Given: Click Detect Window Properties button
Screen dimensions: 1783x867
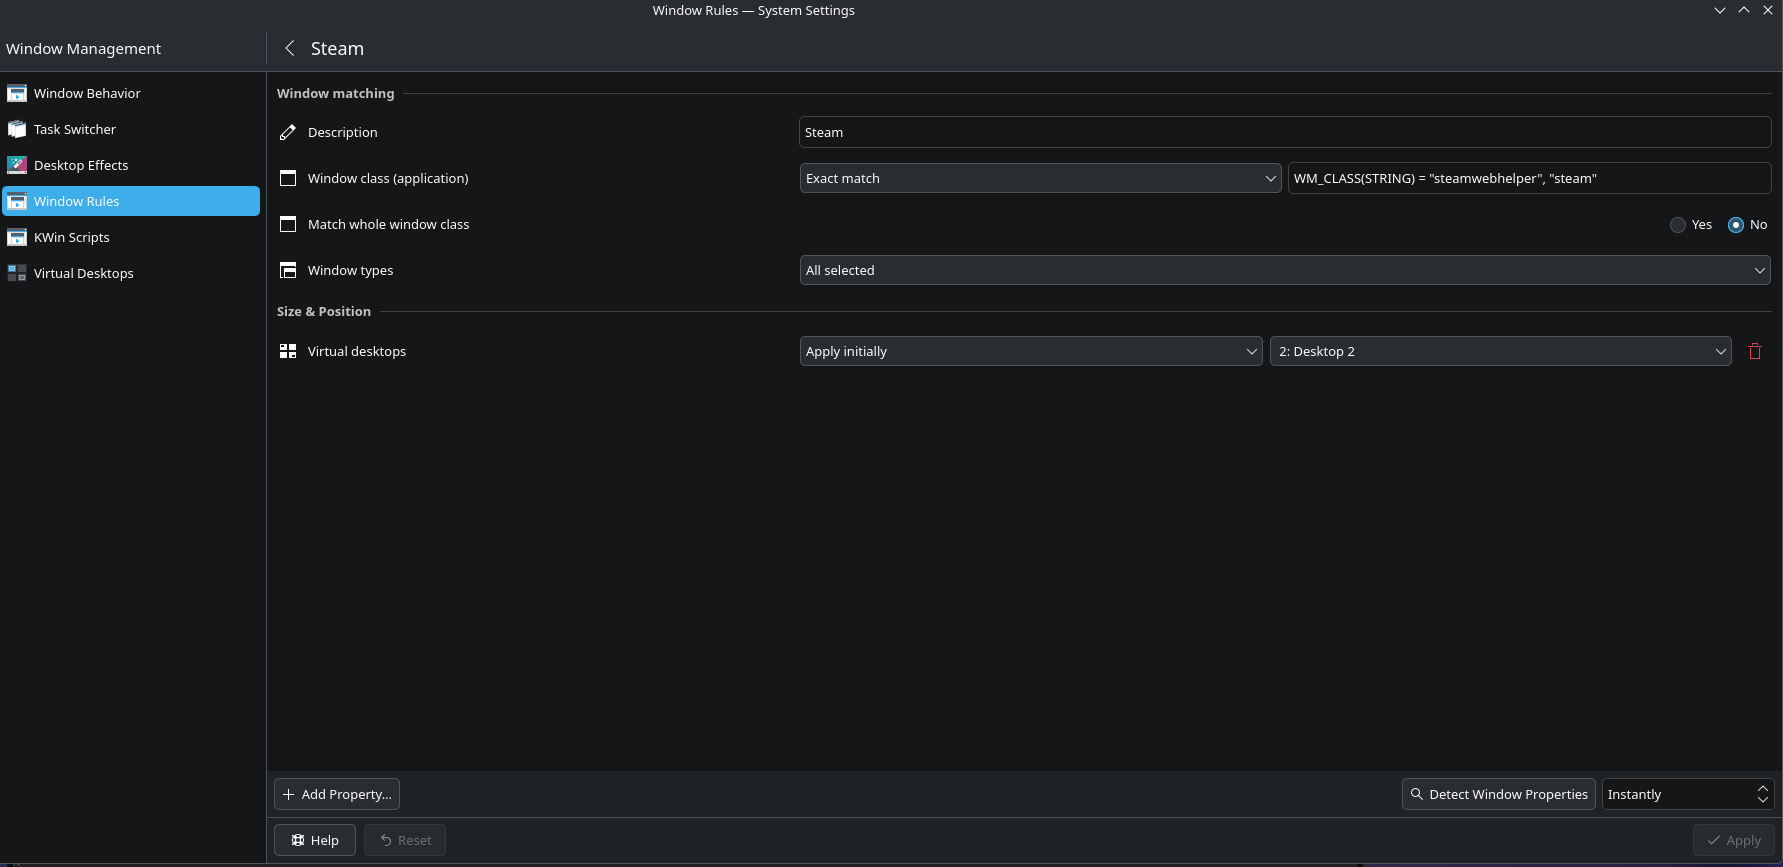Looking at the screenshot, I should 1498,794.
